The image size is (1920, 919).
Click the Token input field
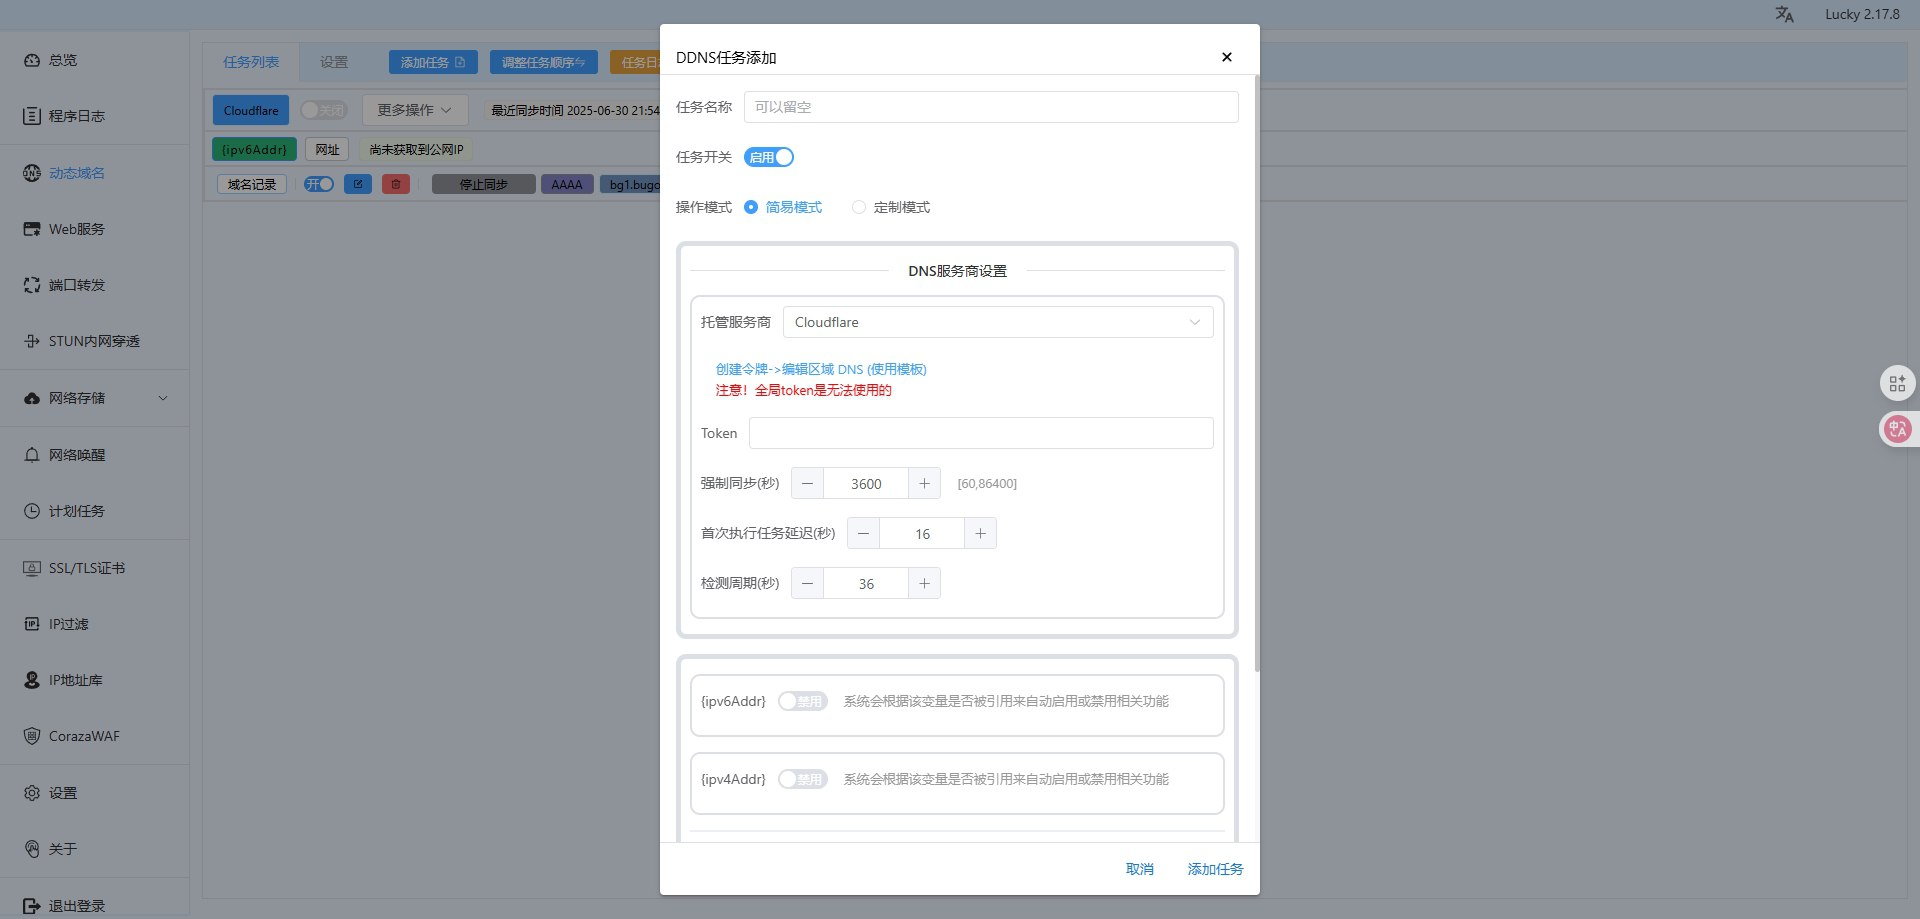click(980, 433)
